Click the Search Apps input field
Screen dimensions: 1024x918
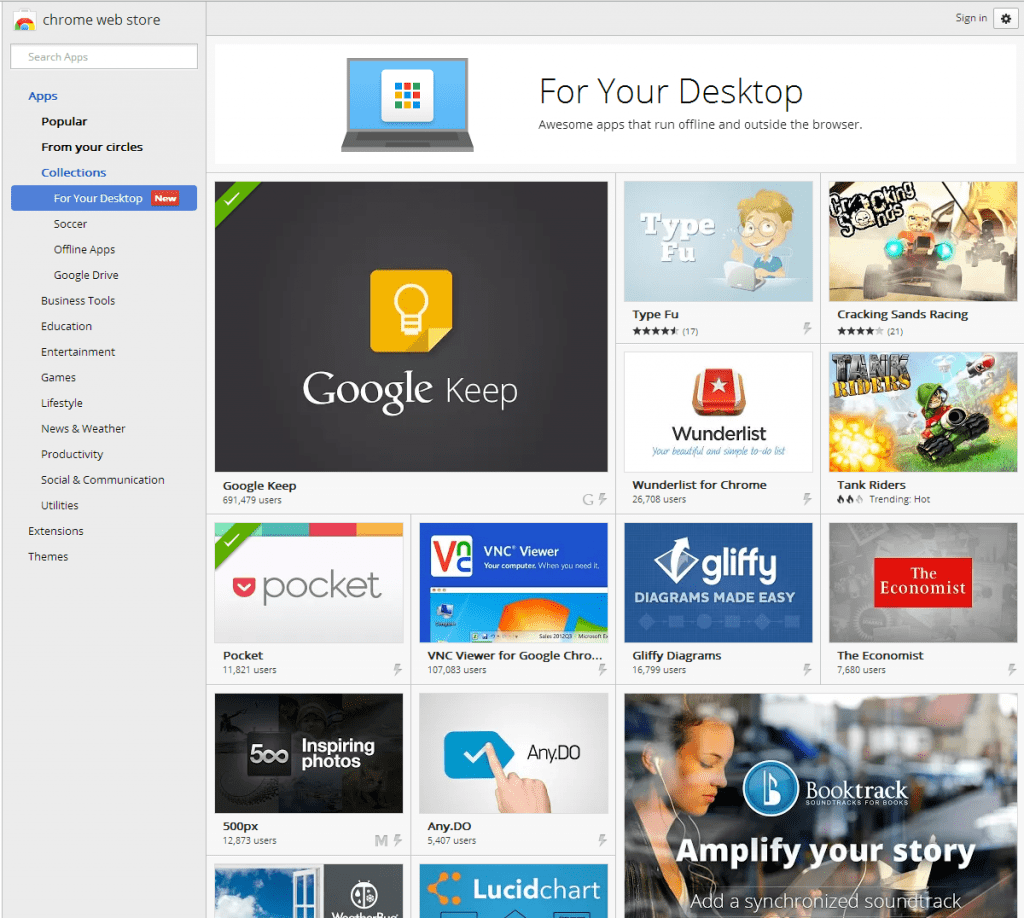pos(103,57)
